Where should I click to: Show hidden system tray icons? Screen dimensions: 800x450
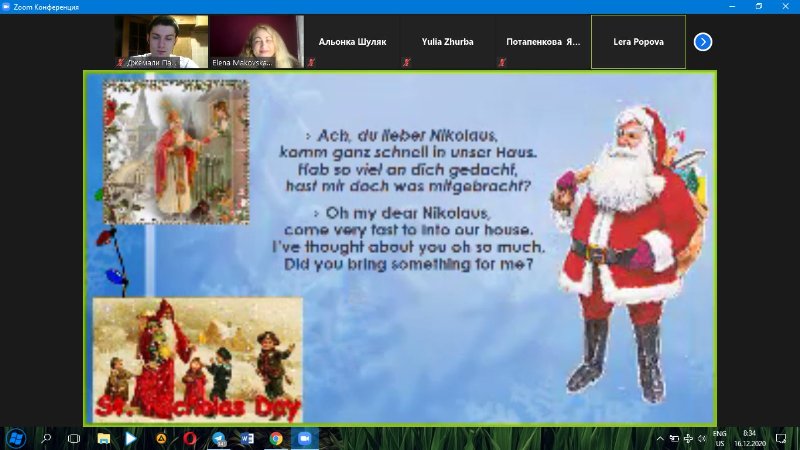point(660,438)
